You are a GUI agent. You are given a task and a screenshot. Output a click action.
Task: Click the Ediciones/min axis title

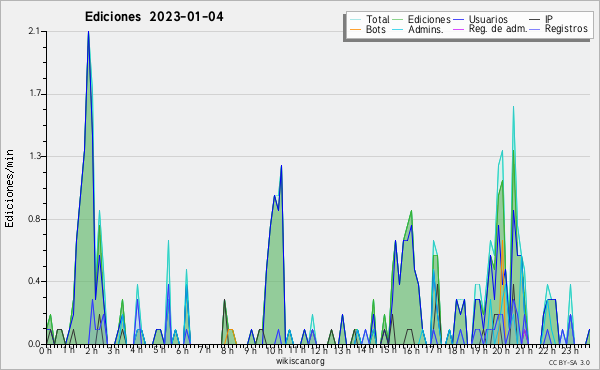9,188
